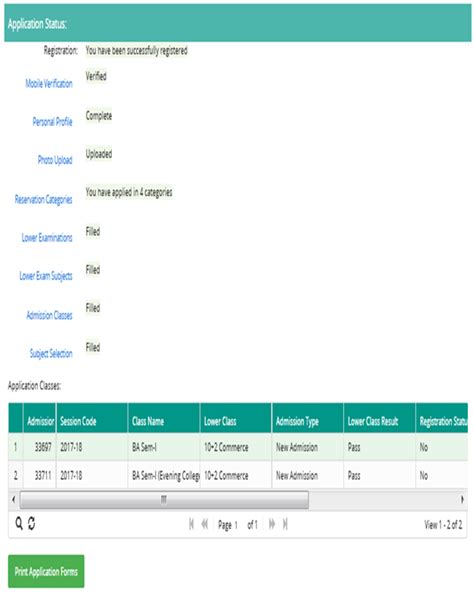Open the Photo Upload link
Image resolution: width=474 pixels, height=604 pixels.
click(x=55, y=160)
